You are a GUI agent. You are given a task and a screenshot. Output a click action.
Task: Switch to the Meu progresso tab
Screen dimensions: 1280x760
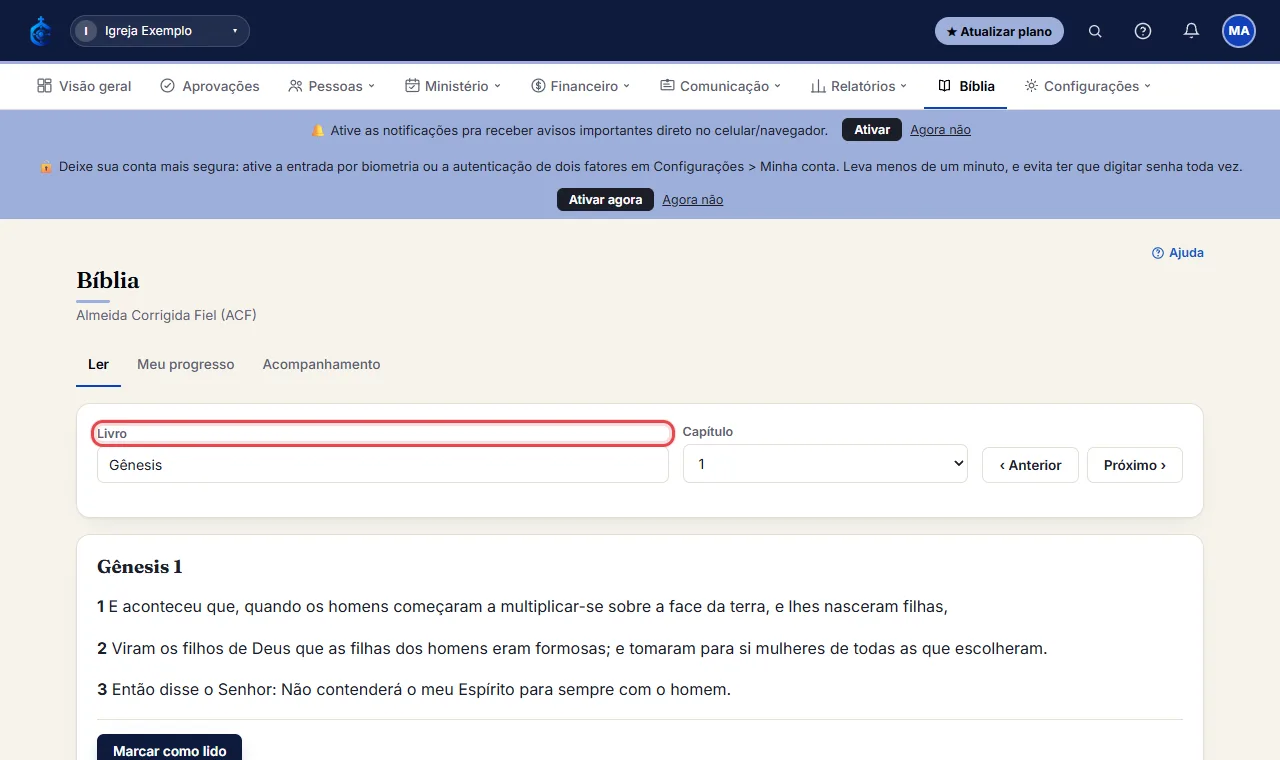click(x=186, y=364)
